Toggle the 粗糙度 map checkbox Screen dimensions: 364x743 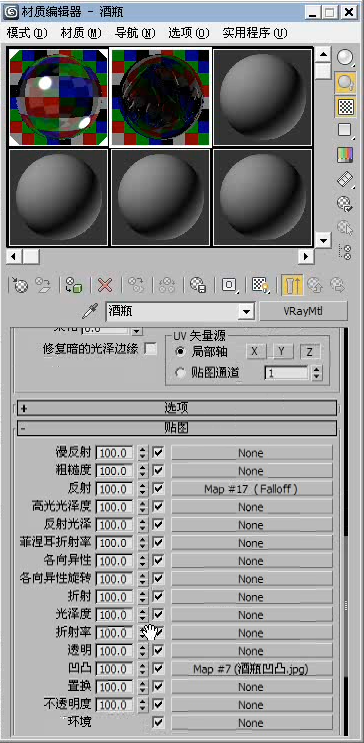[x=158, y=471]
